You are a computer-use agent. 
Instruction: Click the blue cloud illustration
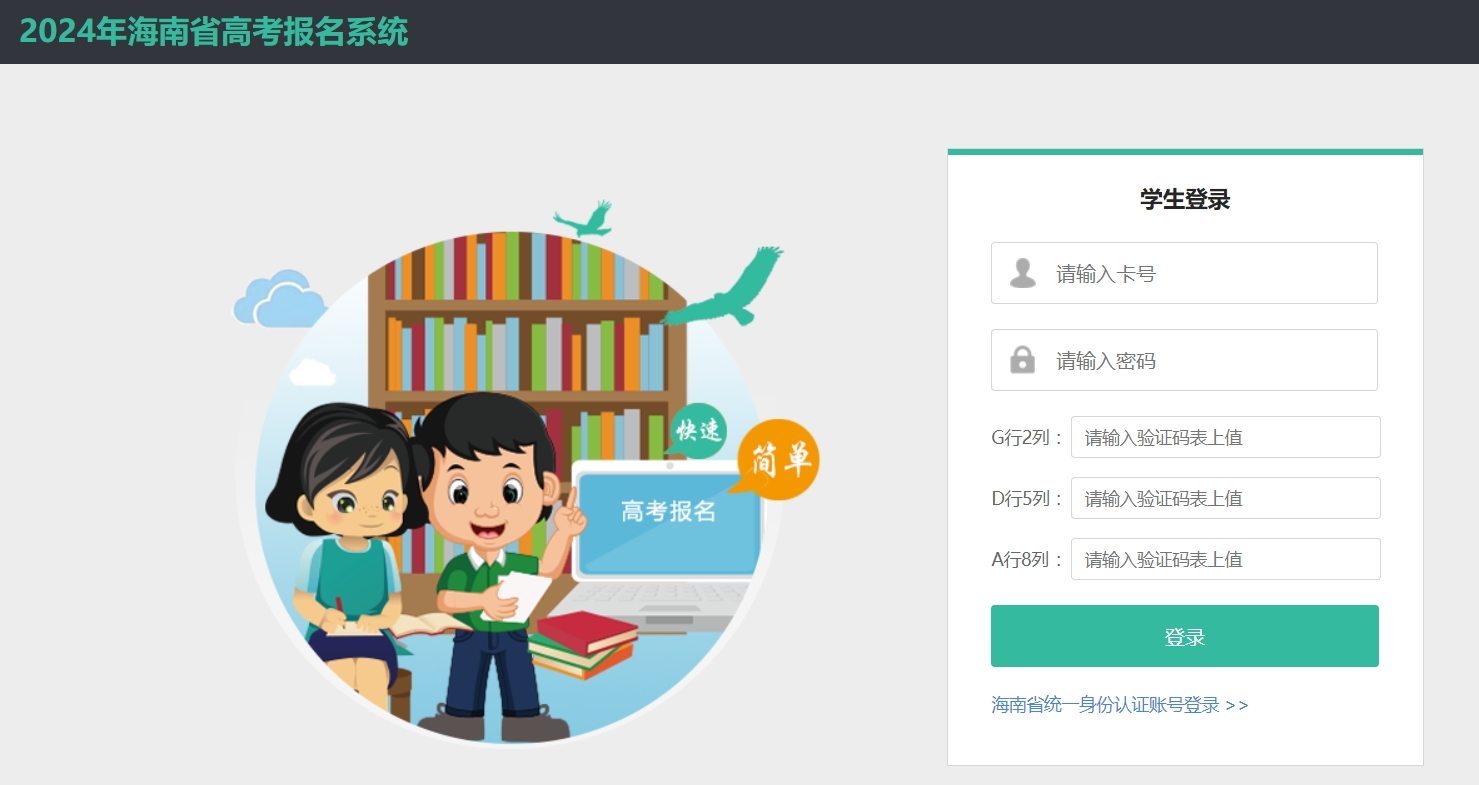pyautogui.click(x=278, y=299)
